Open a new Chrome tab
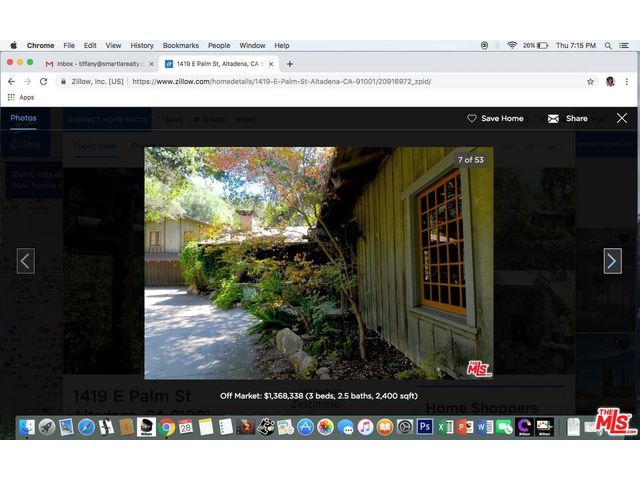The height and width of the screenshot is (480, 640). (290, 64)
